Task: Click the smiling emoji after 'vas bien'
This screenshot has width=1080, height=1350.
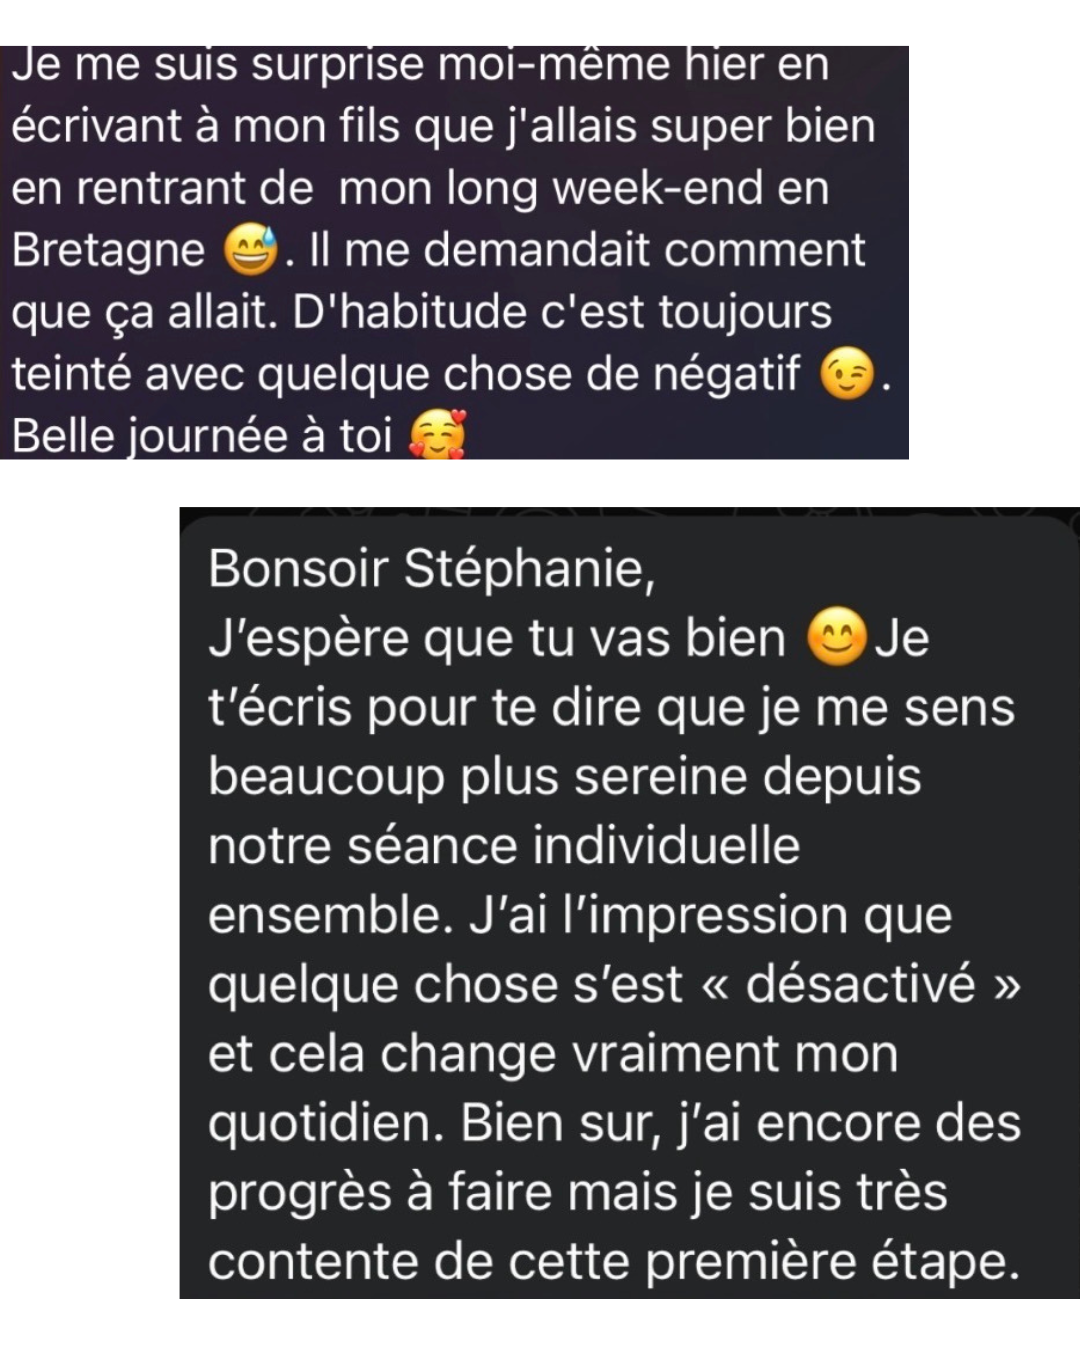Action: 837,638
